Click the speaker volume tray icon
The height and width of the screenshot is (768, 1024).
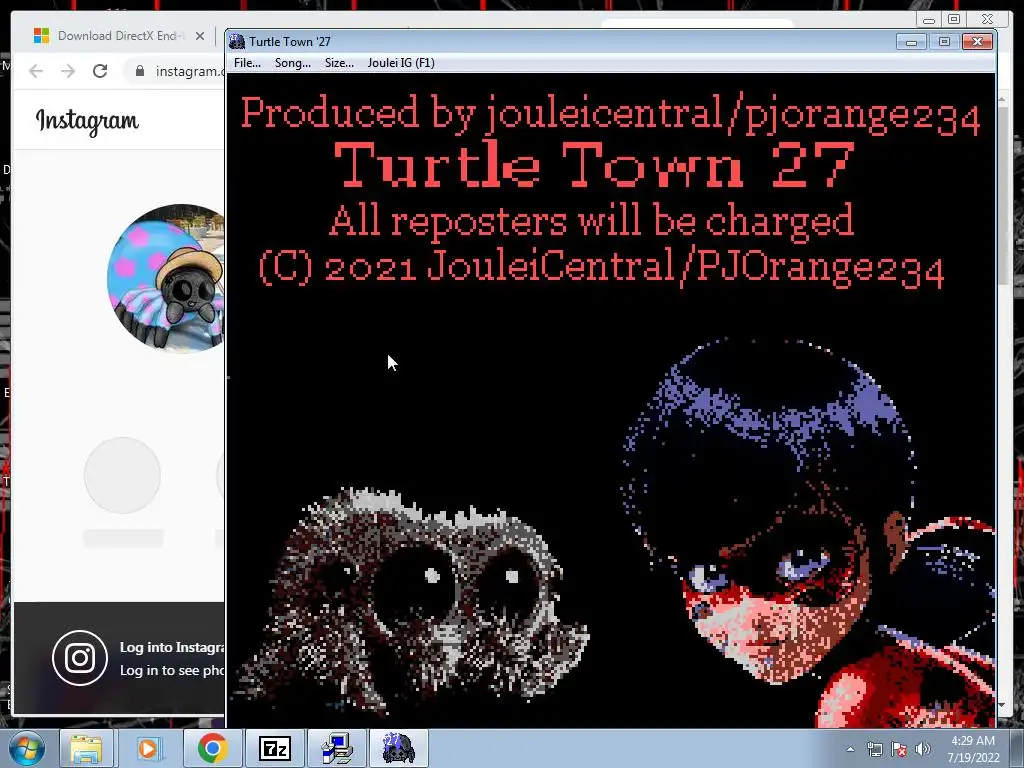tap(923, 749)
